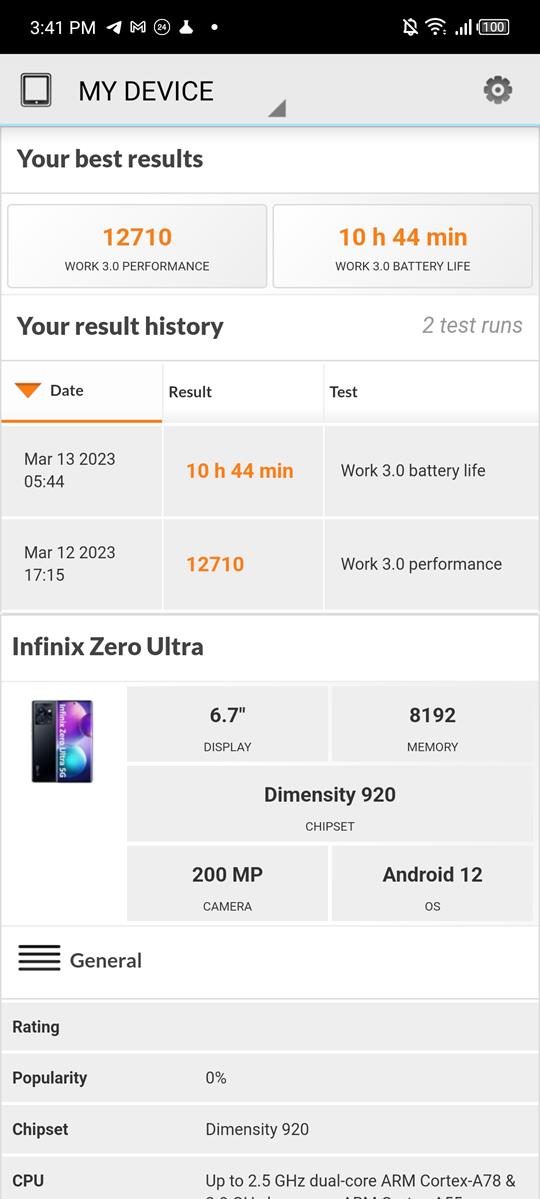Image resolution: width=540 pixels, height=1199 pixels.
Task: Open the Work 3.0 Performance best result card
Action: pos(137,246)
